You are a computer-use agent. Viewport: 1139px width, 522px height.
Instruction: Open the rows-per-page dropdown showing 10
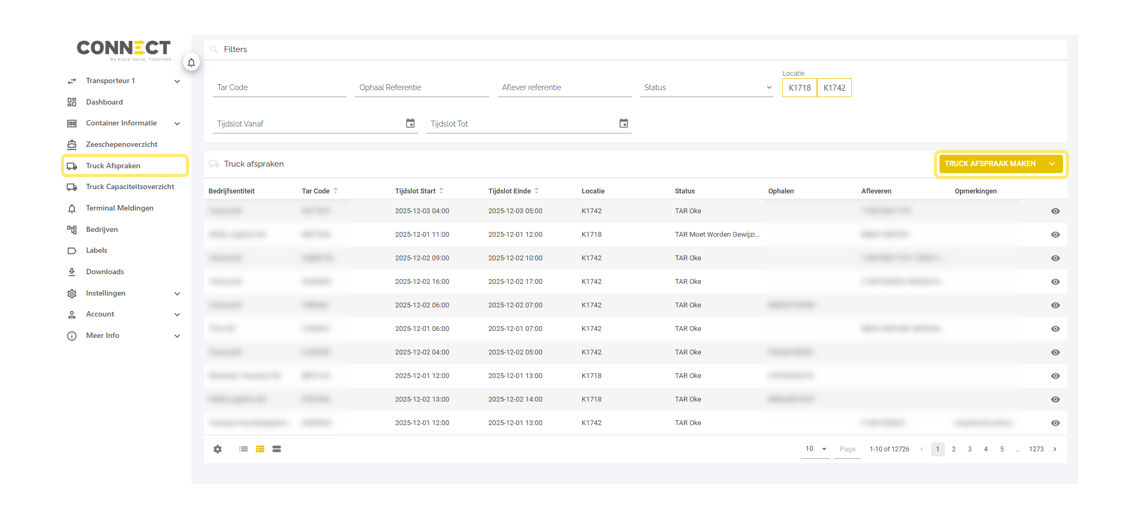coord(816,449)
